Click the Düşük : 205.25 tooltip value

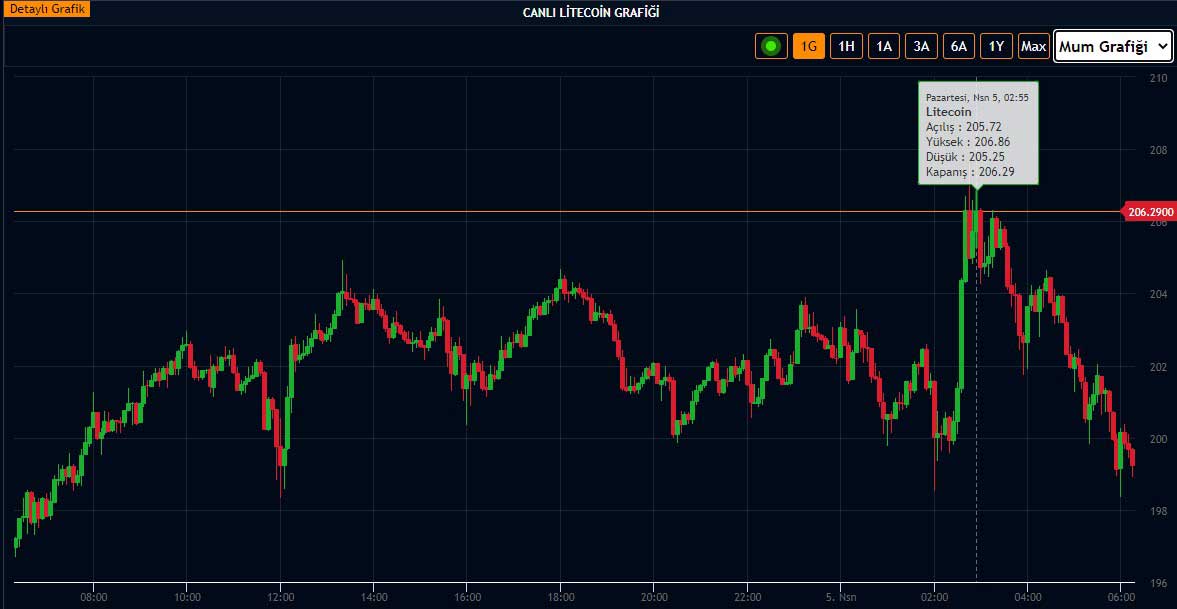(965, 156)
